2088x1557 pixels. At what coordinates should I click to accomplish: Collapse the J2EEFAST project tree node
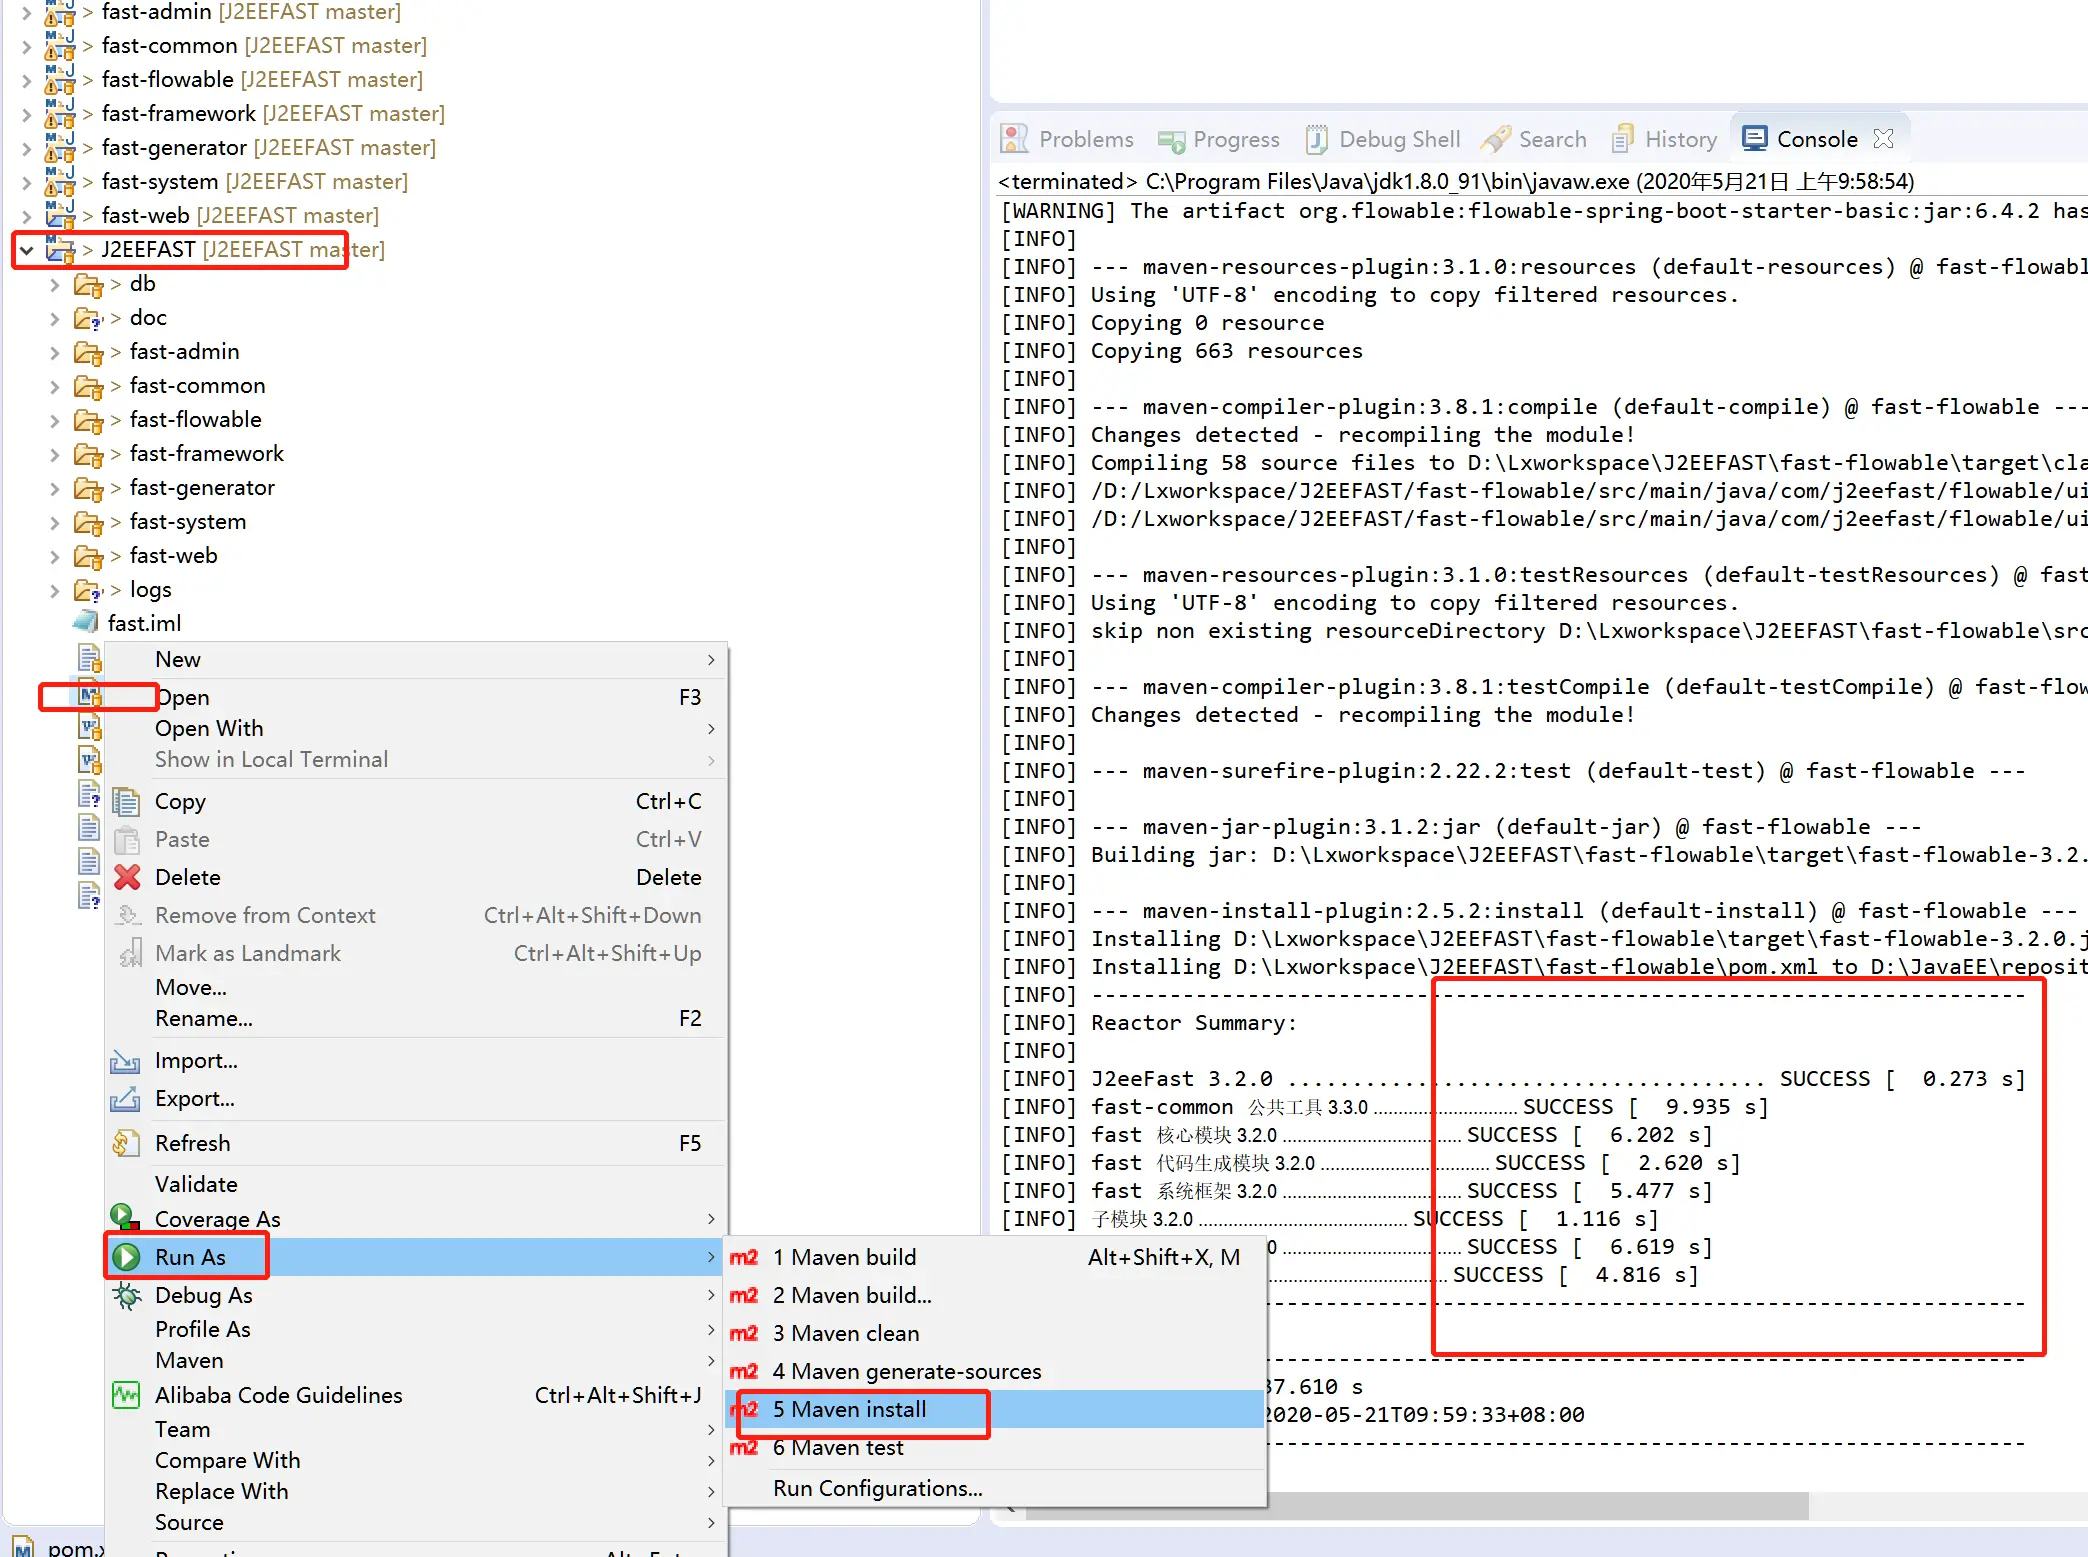pos(27,250)
